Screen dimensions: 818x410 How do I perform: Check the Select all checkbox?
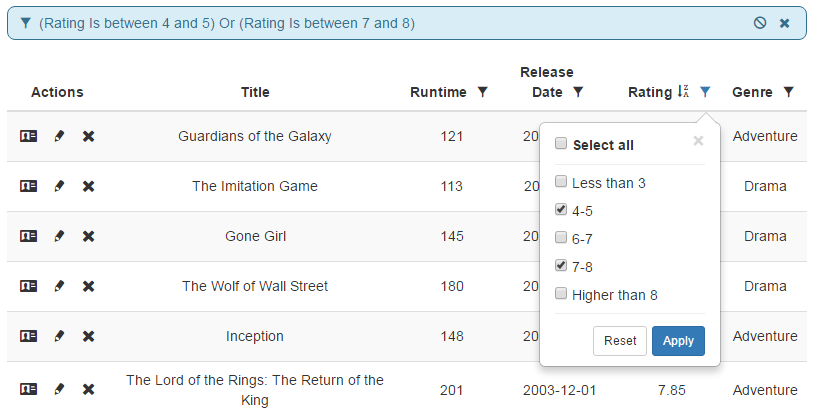click(561, 144)
